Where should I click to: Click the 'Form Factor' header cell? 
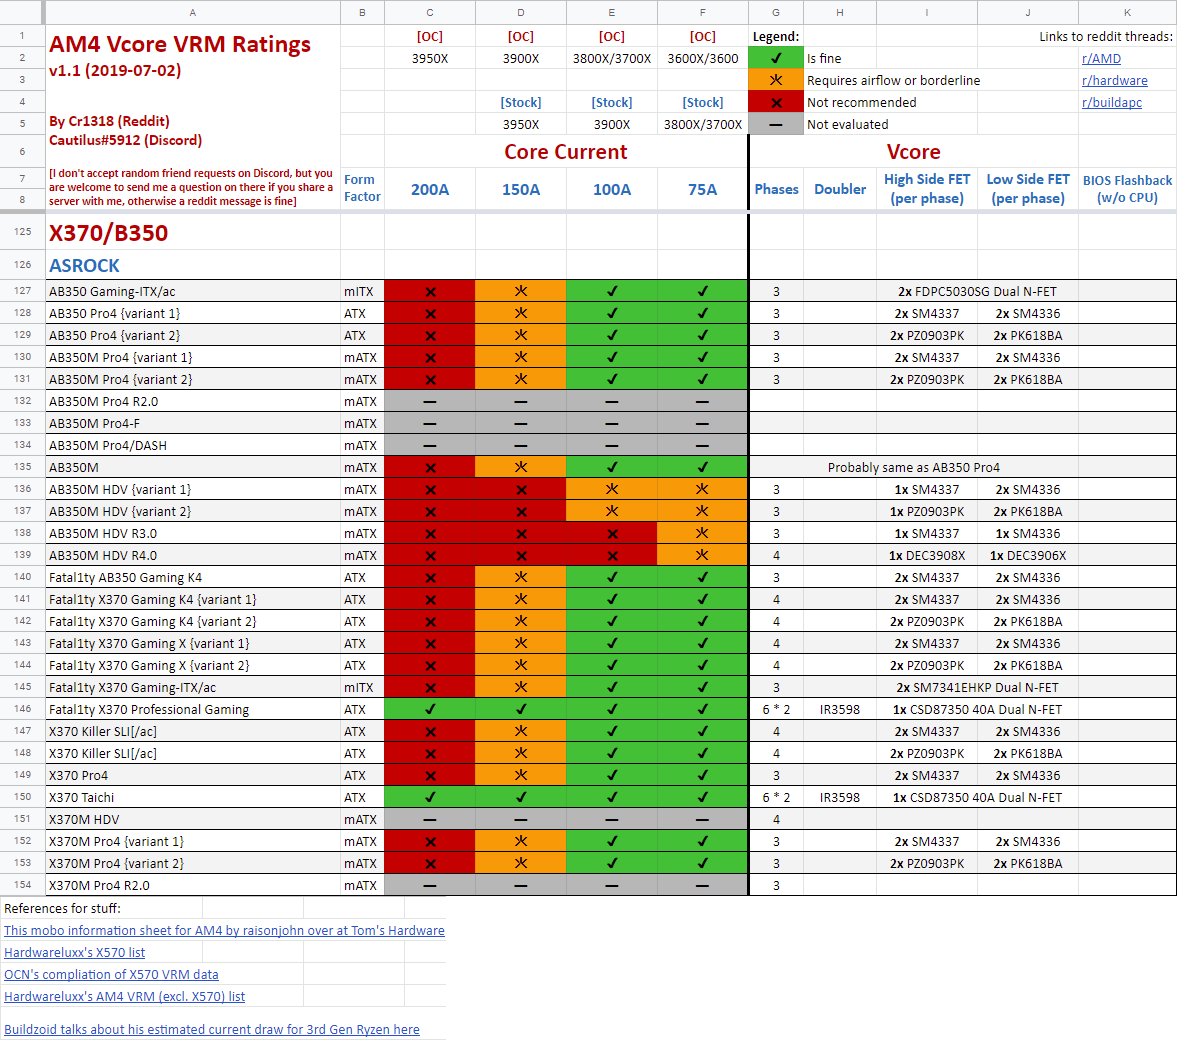click(362, 188)
